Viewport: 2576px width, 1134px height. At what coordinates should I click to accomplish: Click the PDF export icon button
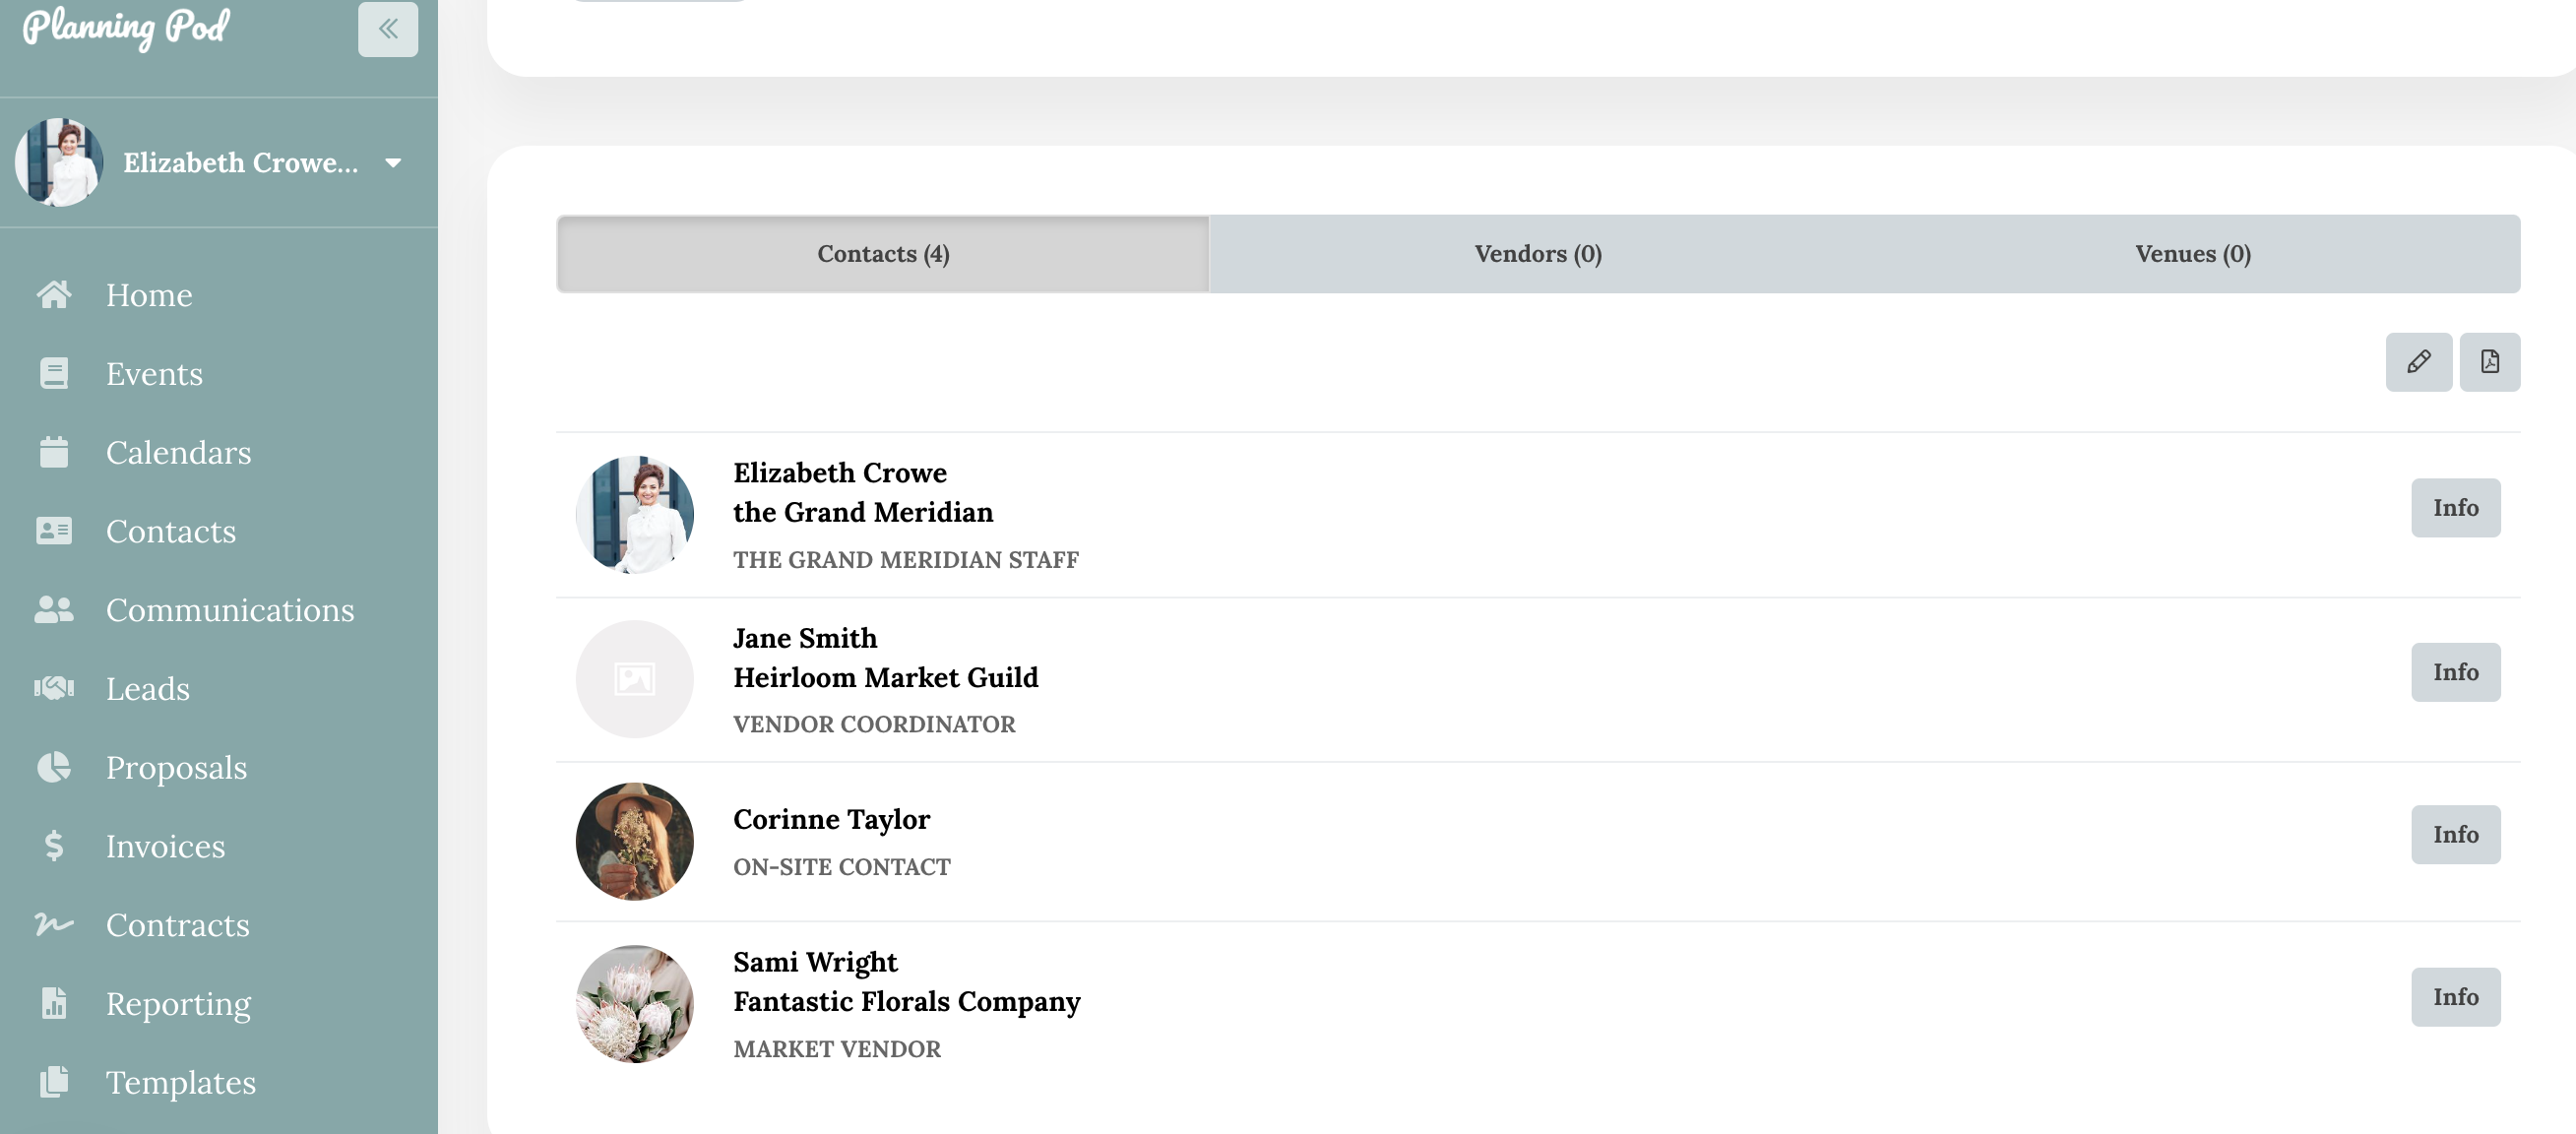tap(2489, 362)
